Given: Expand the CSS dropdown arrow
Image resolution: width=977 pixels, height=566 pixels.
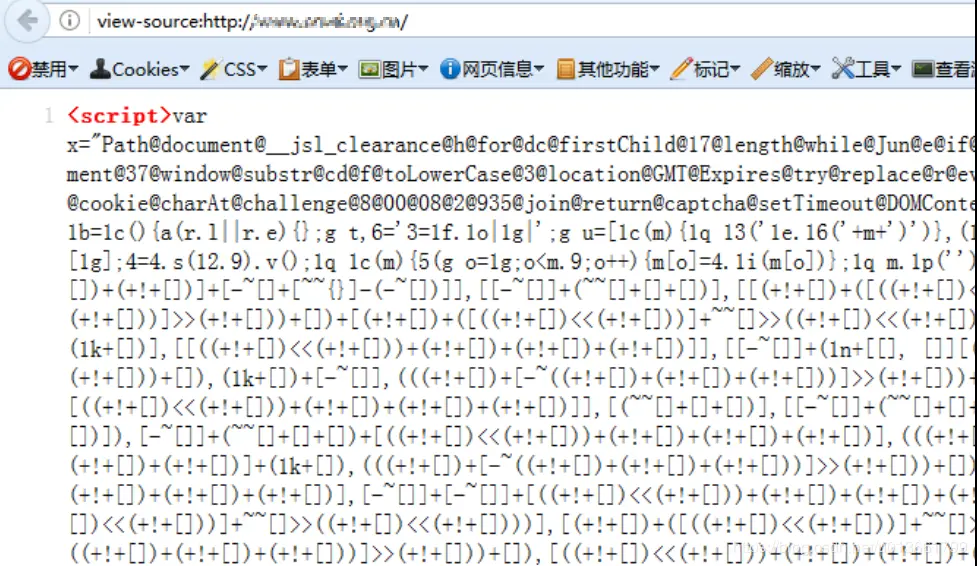Looking at the screenshot, I should 262,69.
